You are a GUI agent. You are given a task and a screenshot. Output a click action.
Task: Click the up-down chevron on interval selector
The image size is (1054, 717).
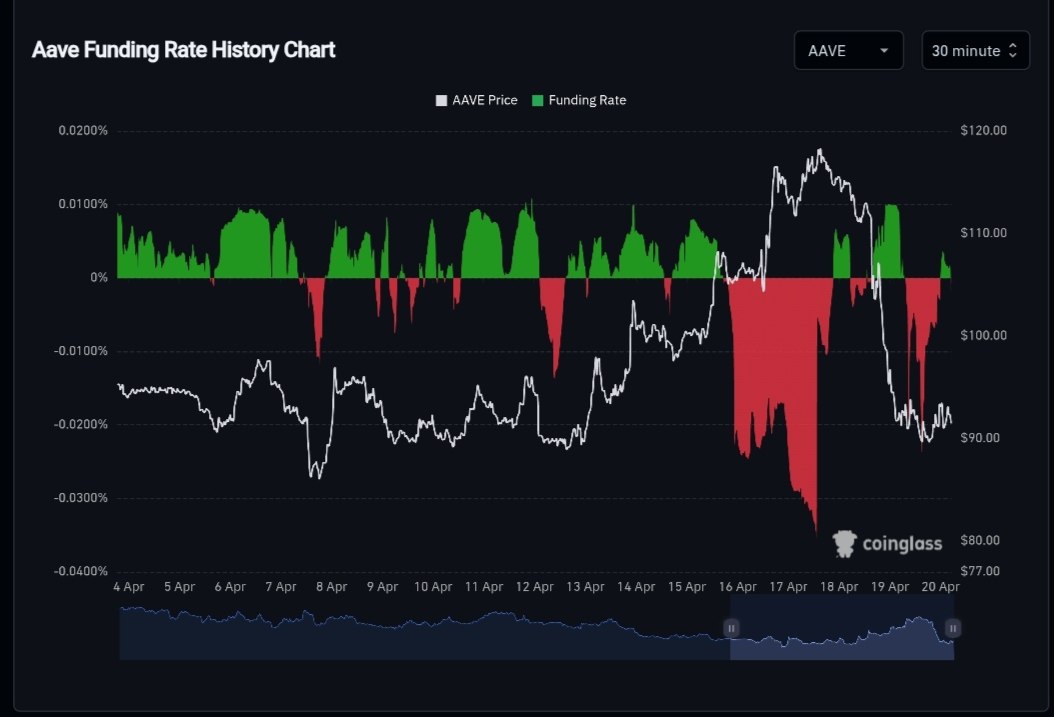pyautogui.click(x=1012, y=51)
